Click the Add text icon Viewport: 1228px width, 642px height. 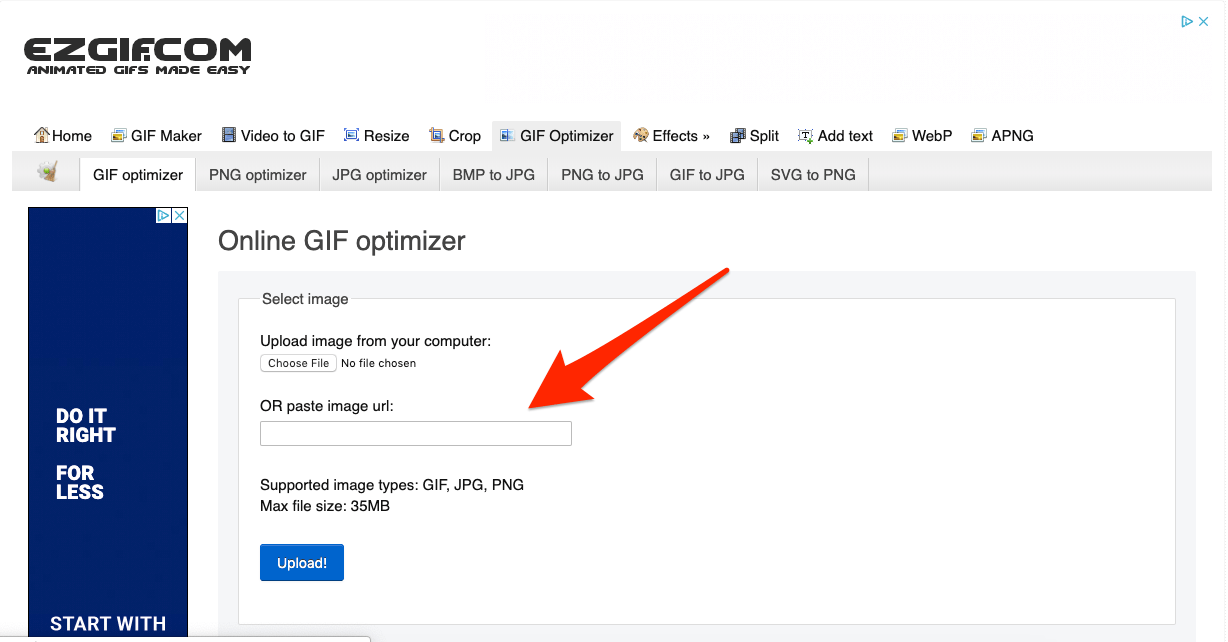coord(805,136)
